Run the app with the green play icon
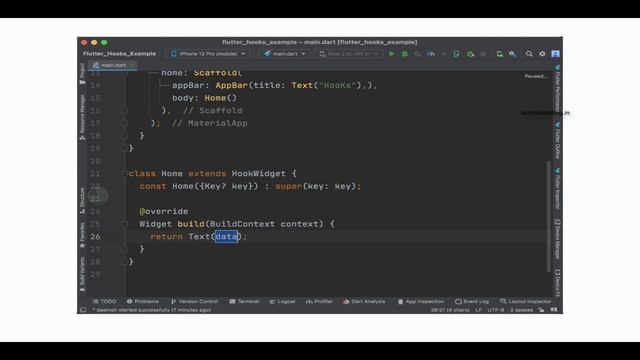This screenshot has width=640, height=360. pyautogui.click(x=392, y=54)
